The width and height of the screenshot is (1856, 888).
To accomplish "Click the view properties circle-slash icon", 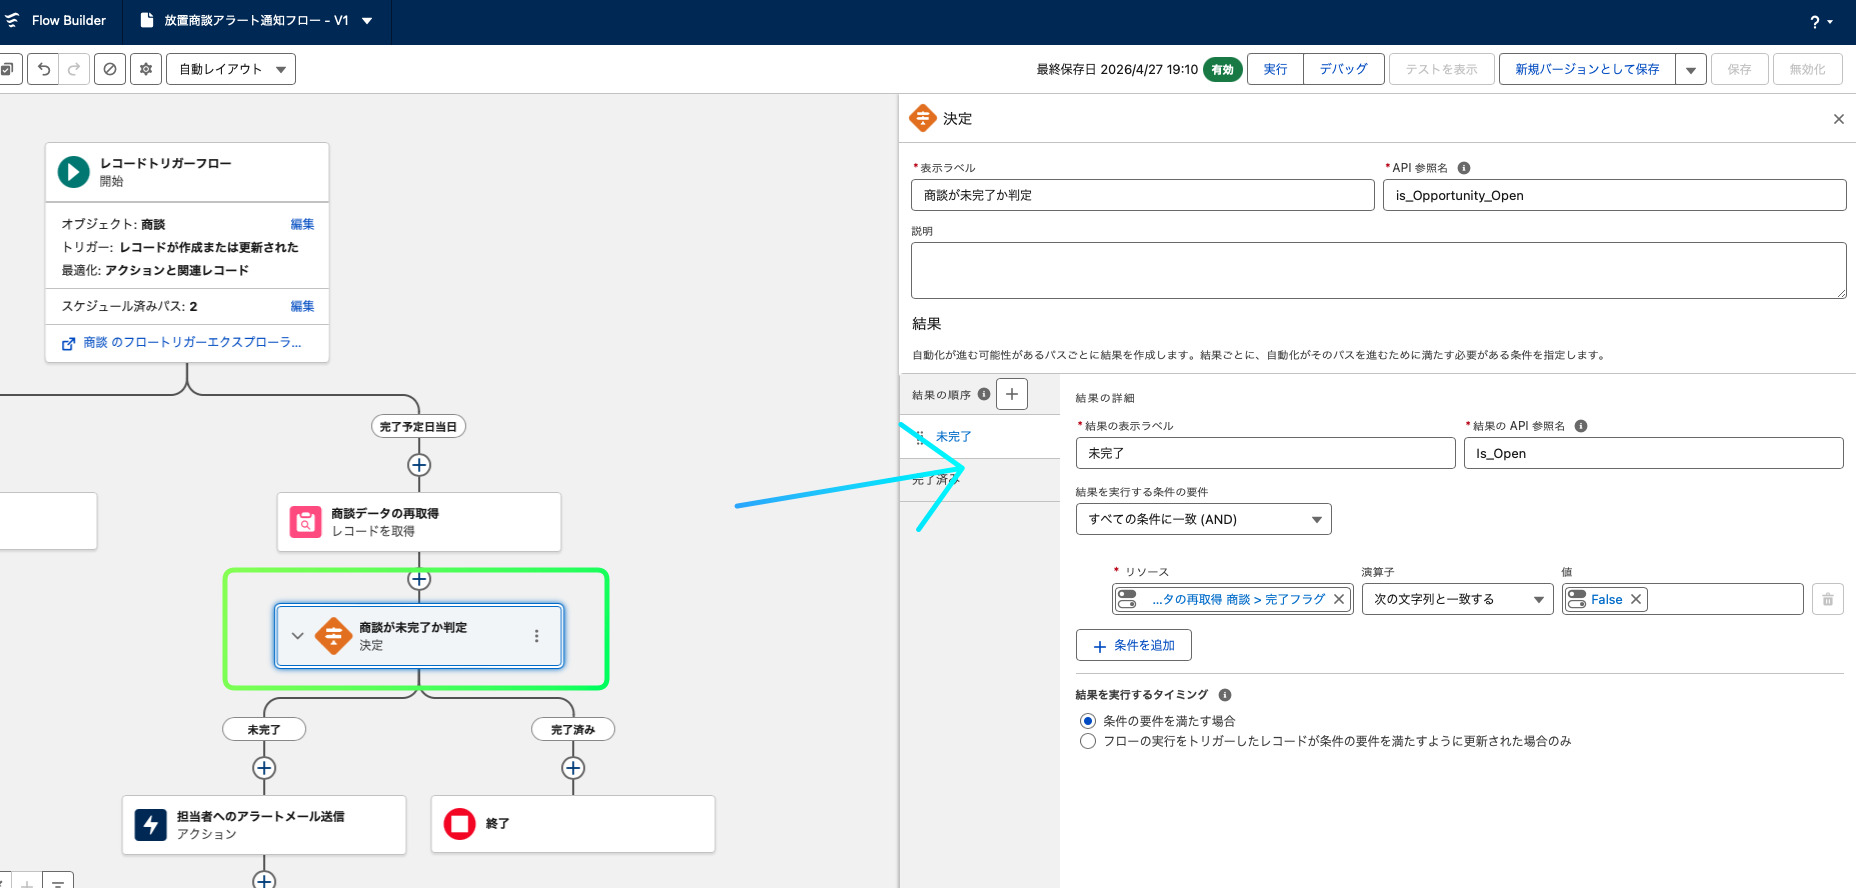I will point(110,69).
